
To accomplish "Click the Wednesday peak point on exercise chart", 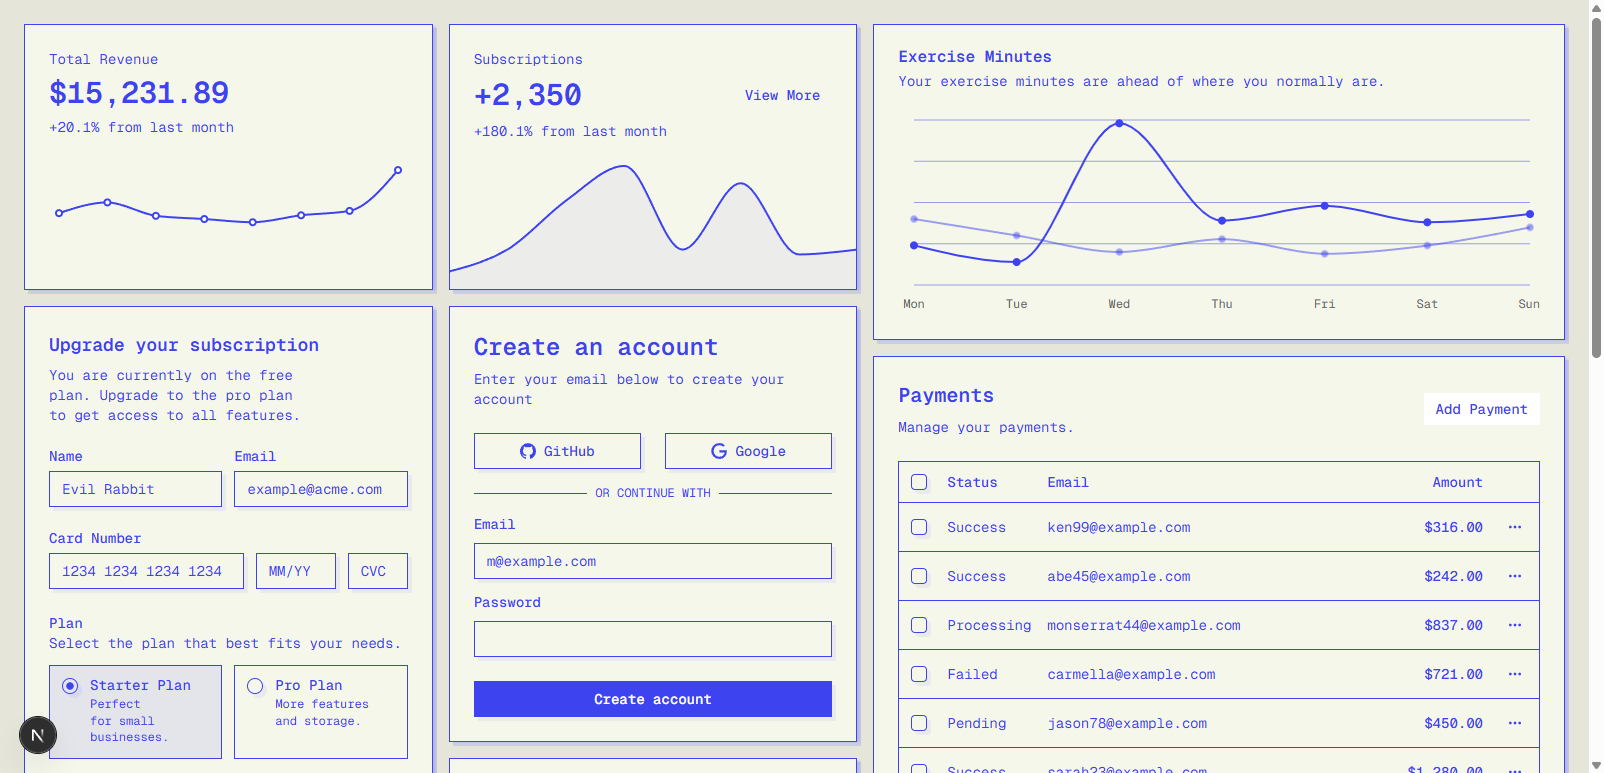I will click(x=1119, y=123).
